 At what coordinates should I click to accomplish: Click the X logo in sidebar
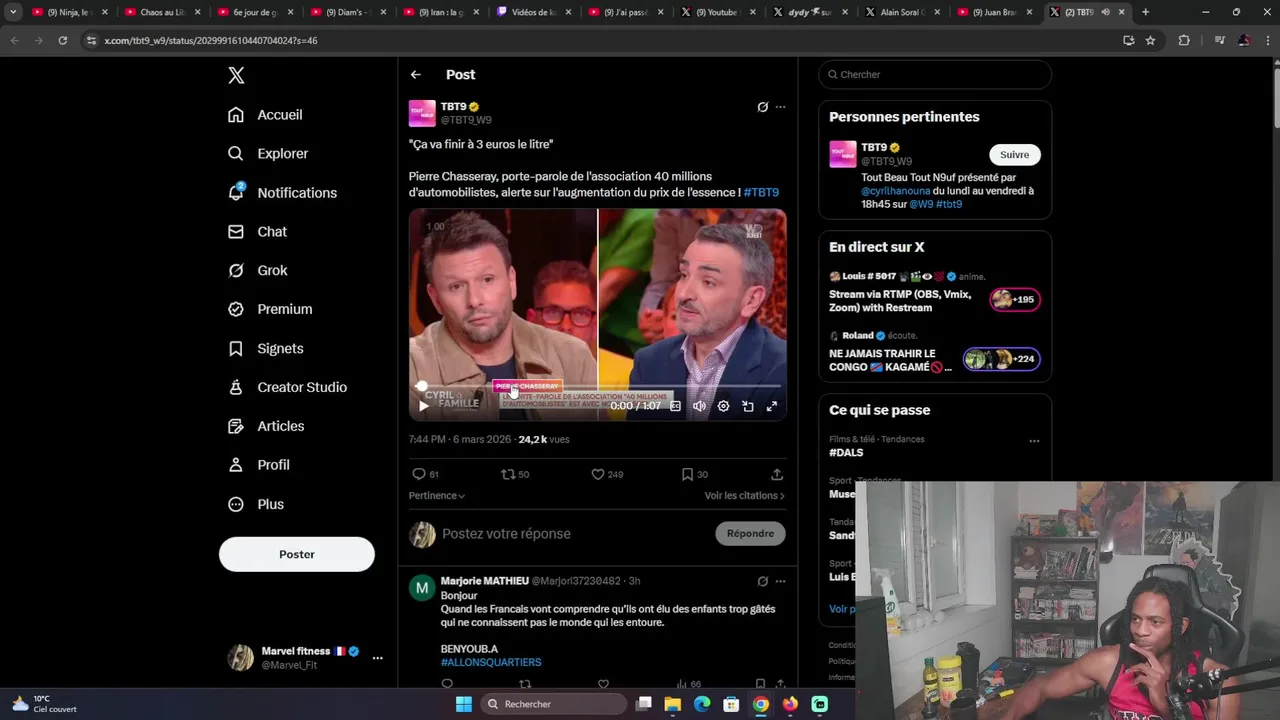coord(236,75)
